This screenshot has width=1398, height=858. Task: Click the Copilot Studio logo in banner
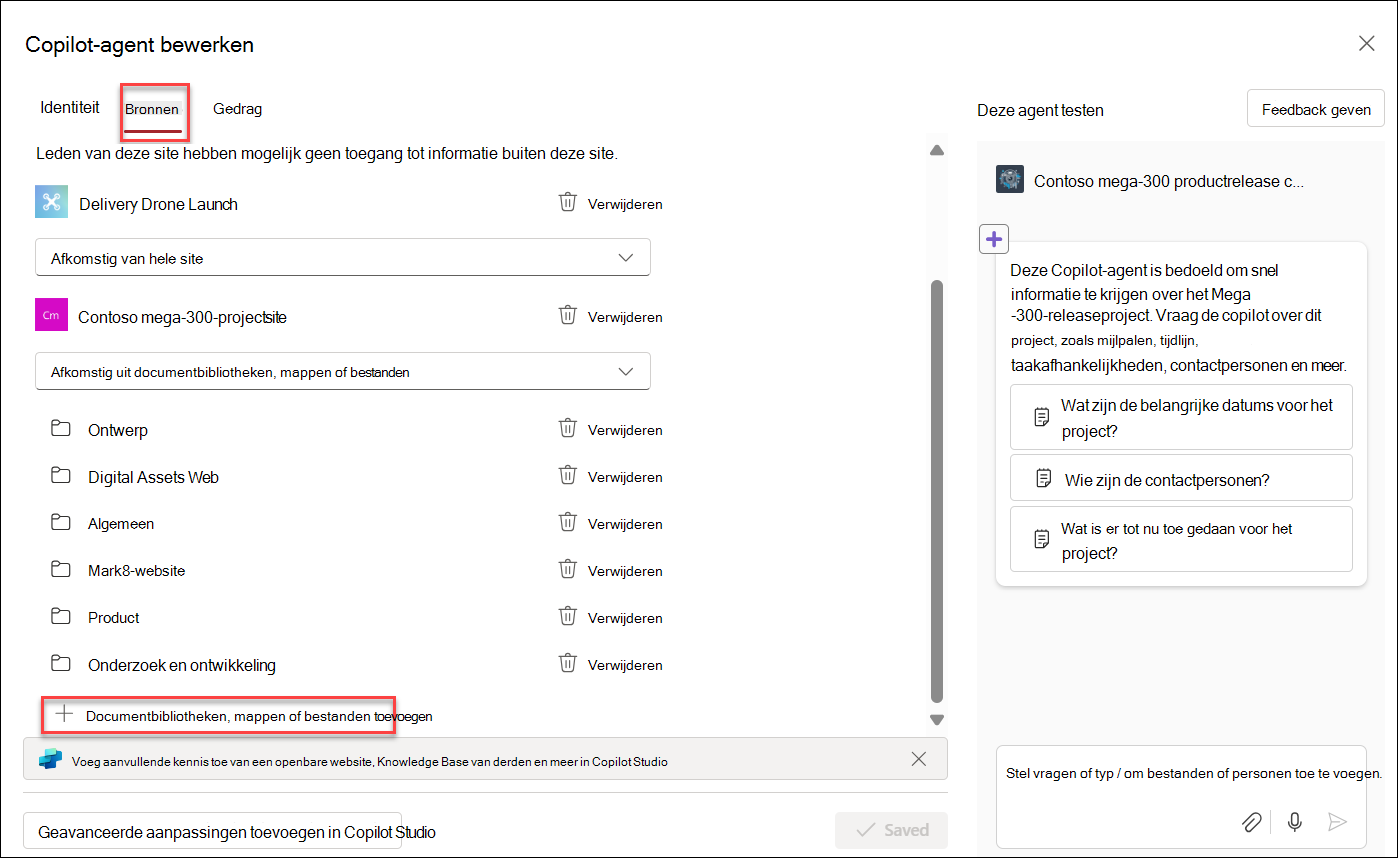[50, 760]
